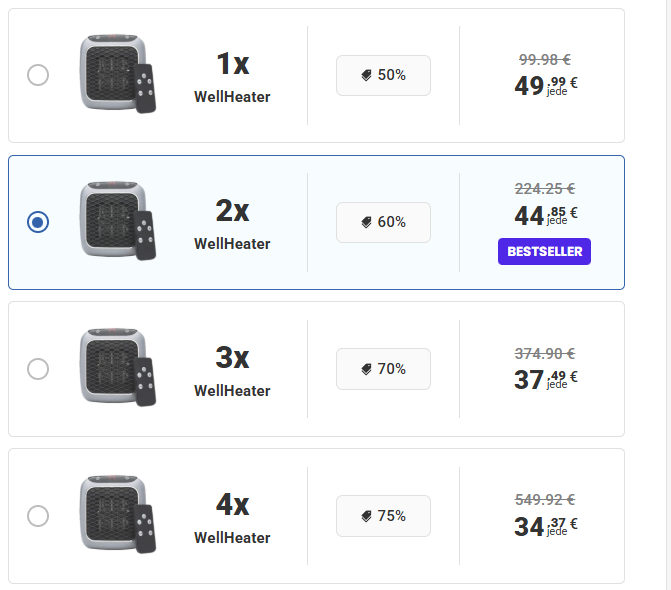
Task: Click the 50% discount tag badge
Action: (x=383, y=75)
